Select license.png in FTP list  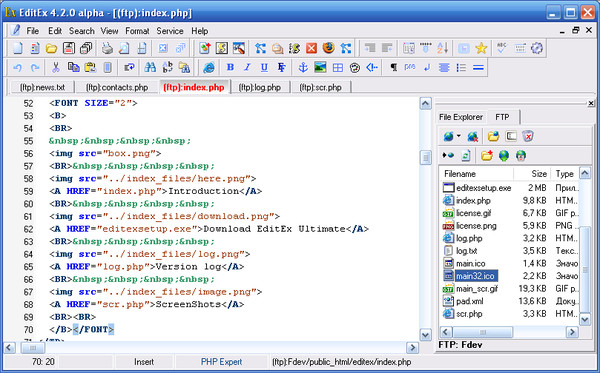[476, 226]
